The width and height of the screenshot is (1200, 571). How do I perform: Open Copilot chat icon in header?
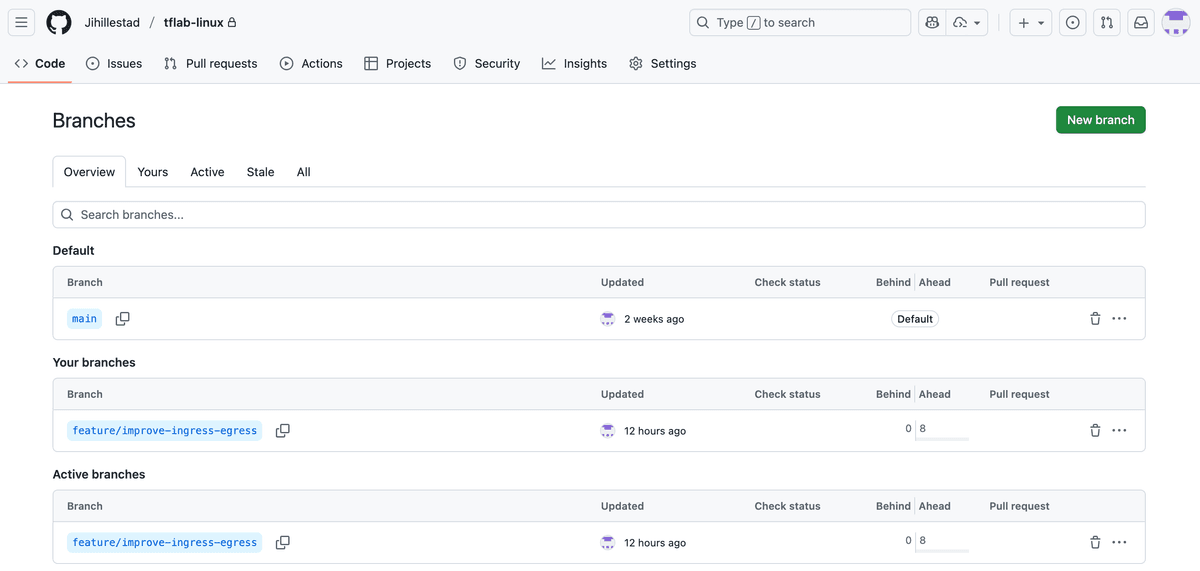pos(932,22)
